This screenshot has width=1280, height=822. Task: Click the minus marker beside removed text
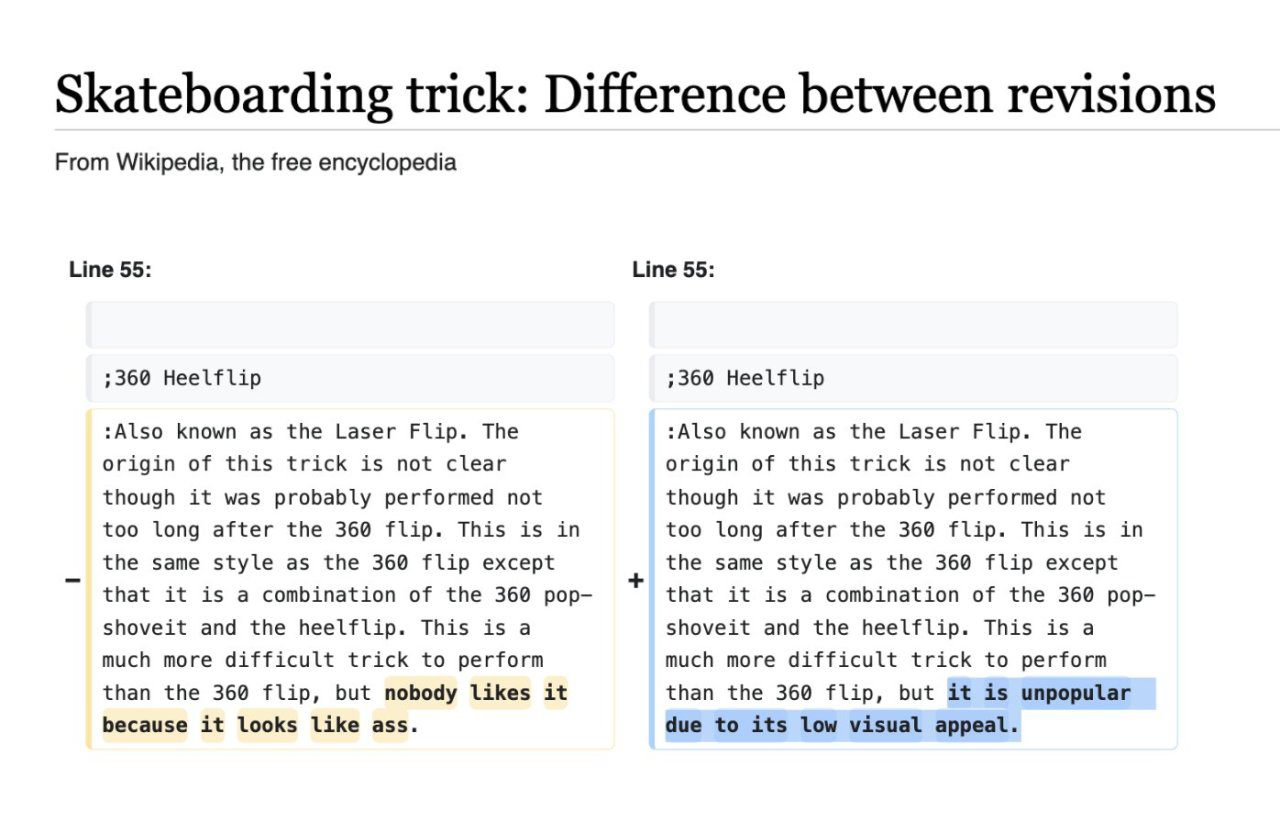[72, 580]
